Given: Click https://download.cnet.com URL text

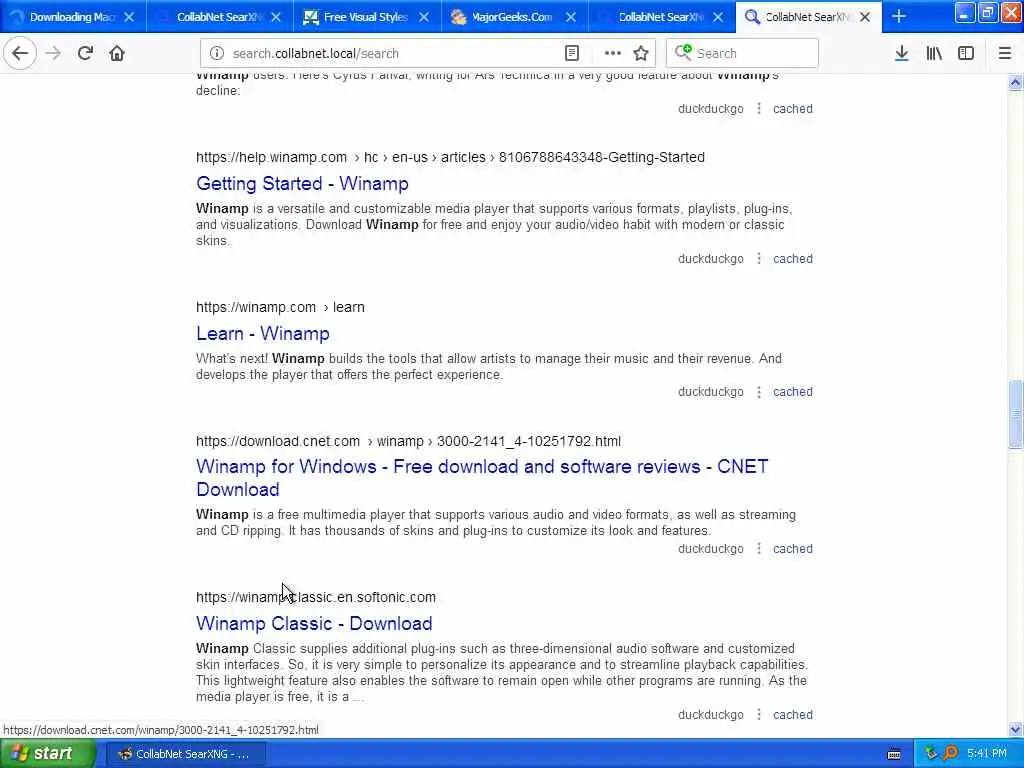Looking at the screenshot, I should click(278, 441).
